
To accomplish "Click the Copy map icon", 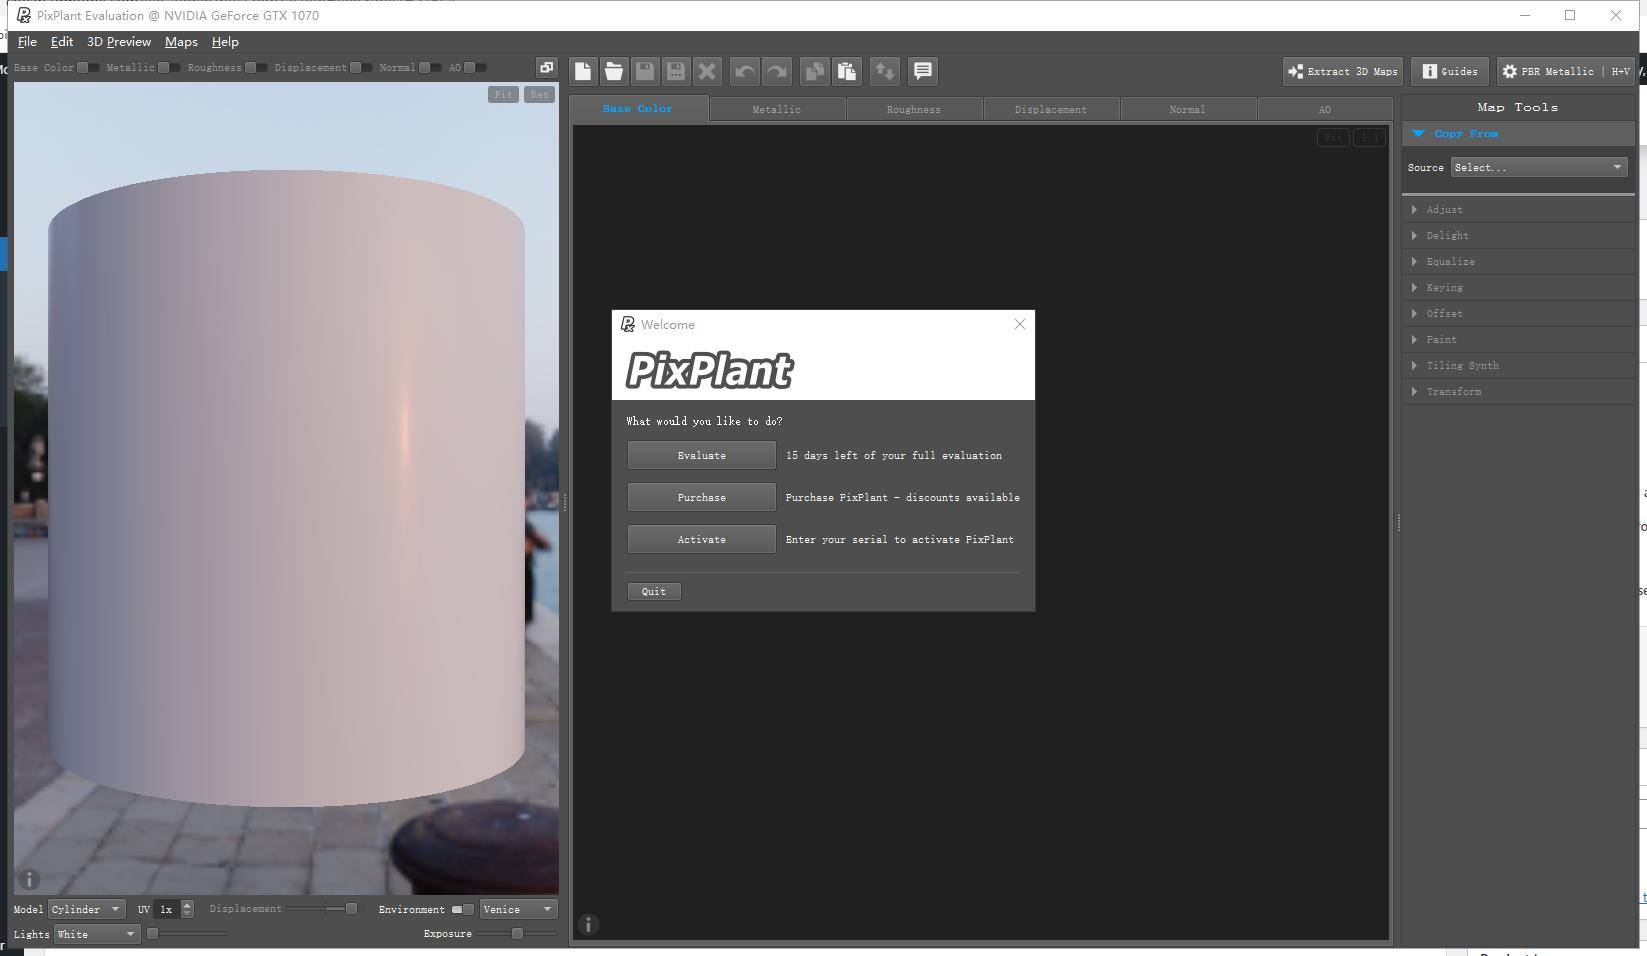I will coord(815,71).
